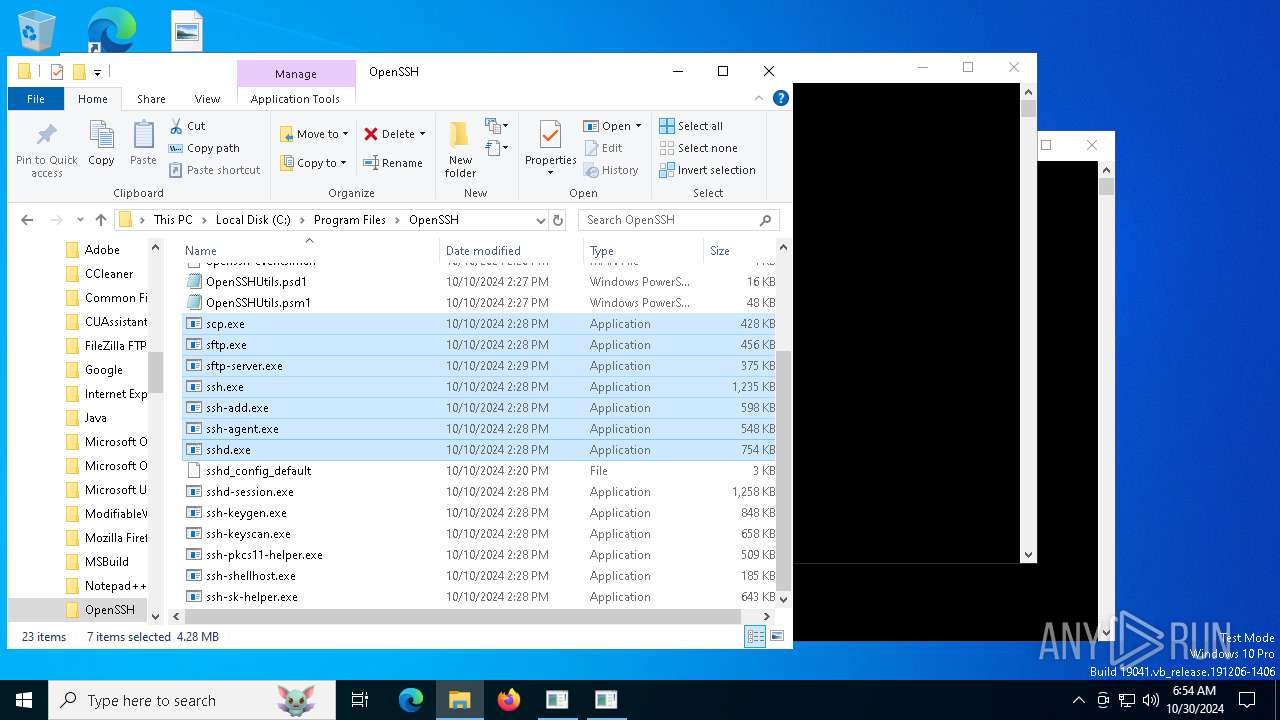
Task: Click Invert selection
Action: click(x=707, y=170)
